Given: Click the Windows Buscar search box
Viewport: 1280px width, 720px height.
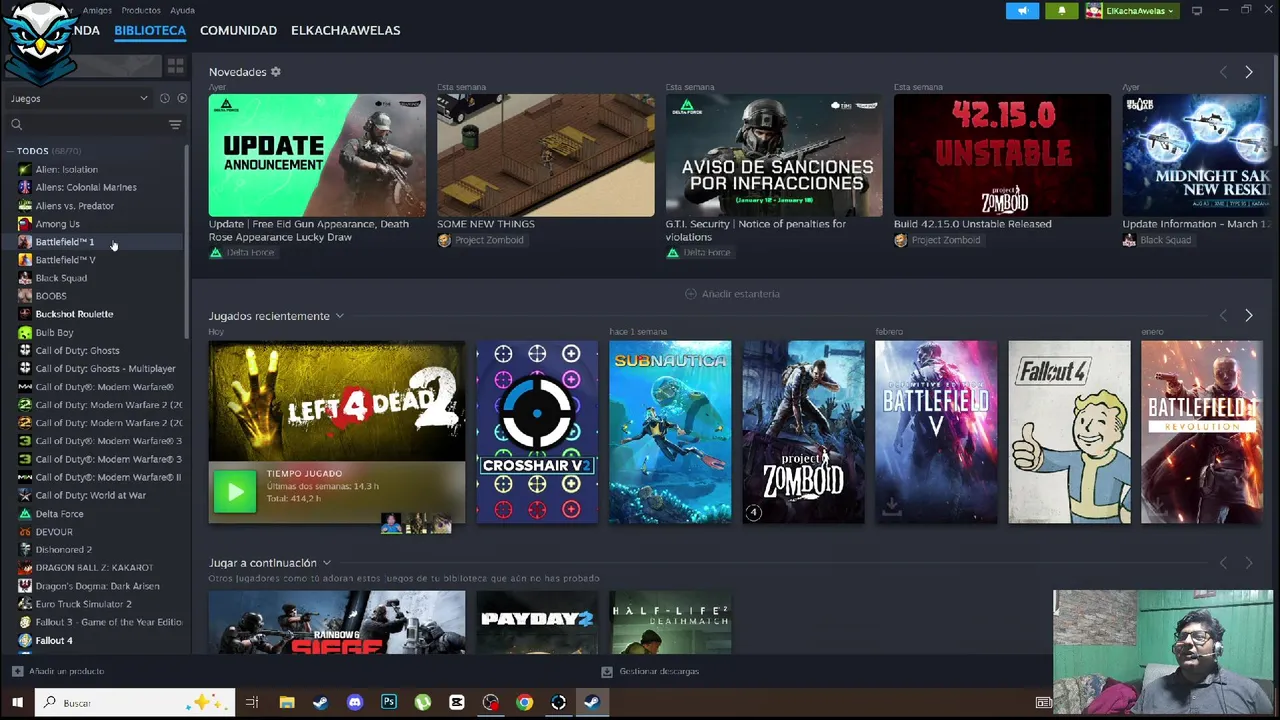Looking at the screenshot, I should pyautogui.click(x=135, y=703).
